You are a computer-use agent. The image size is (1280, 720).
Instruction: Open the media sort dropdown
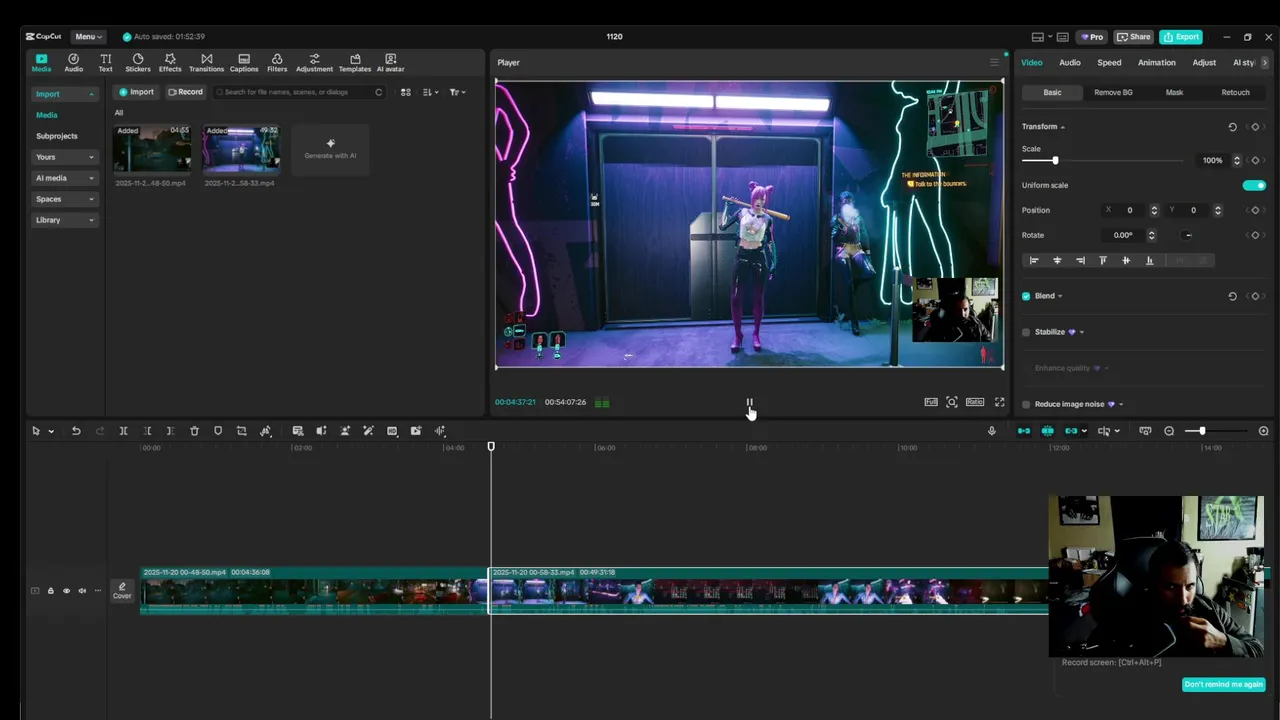tap(430, 92)
